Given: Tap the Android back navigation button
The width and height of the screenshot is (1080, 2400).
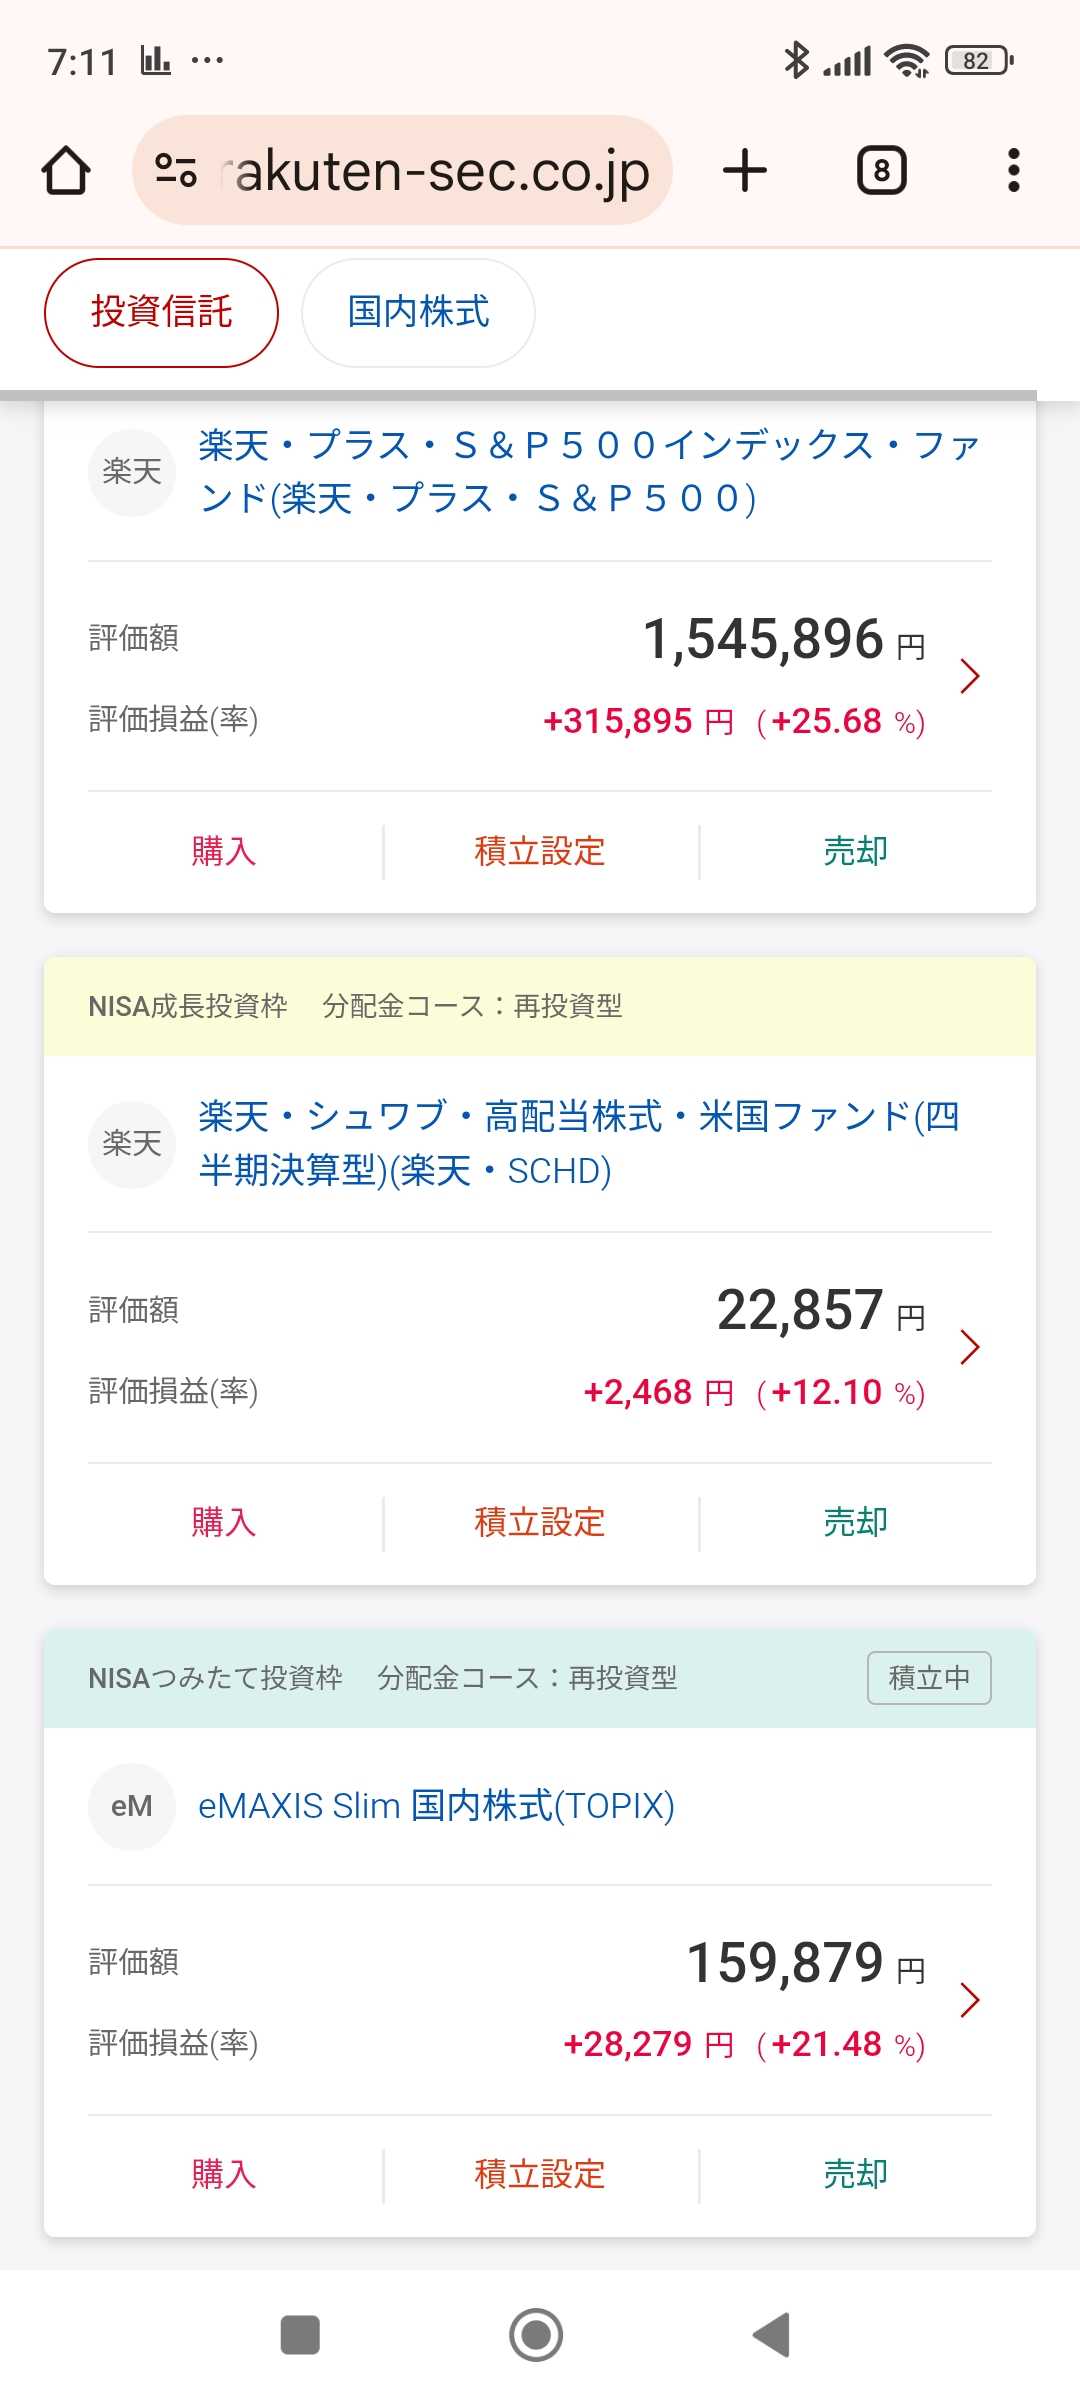Looking at the screenshot, I should click(772, 2335).
